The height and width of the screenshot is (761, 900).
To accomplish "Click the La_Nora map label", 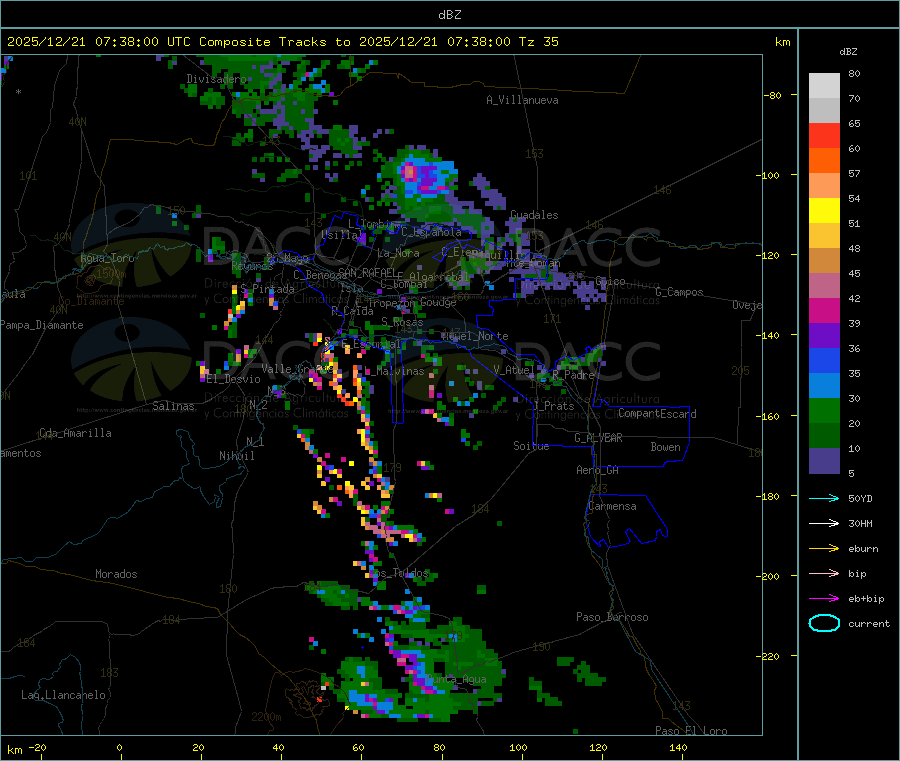I will (x=398, y=253).
